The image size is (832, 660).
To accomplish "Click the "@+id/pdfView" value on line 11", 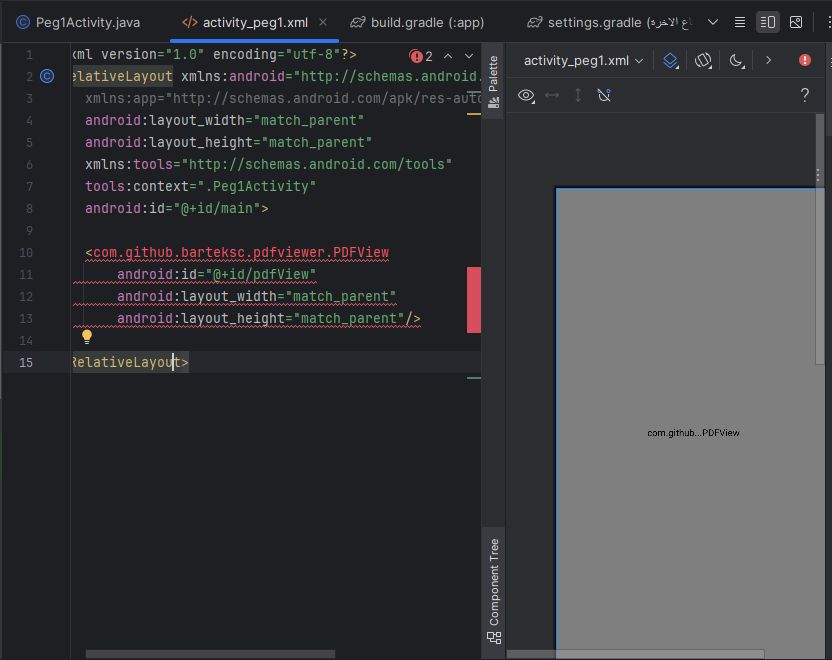I will (261, 275).
